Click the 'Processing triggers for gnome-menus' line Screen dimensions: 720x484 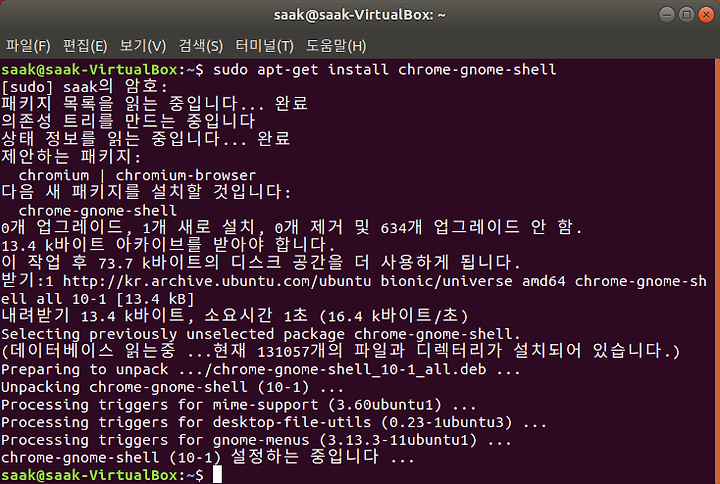[256, 440]
